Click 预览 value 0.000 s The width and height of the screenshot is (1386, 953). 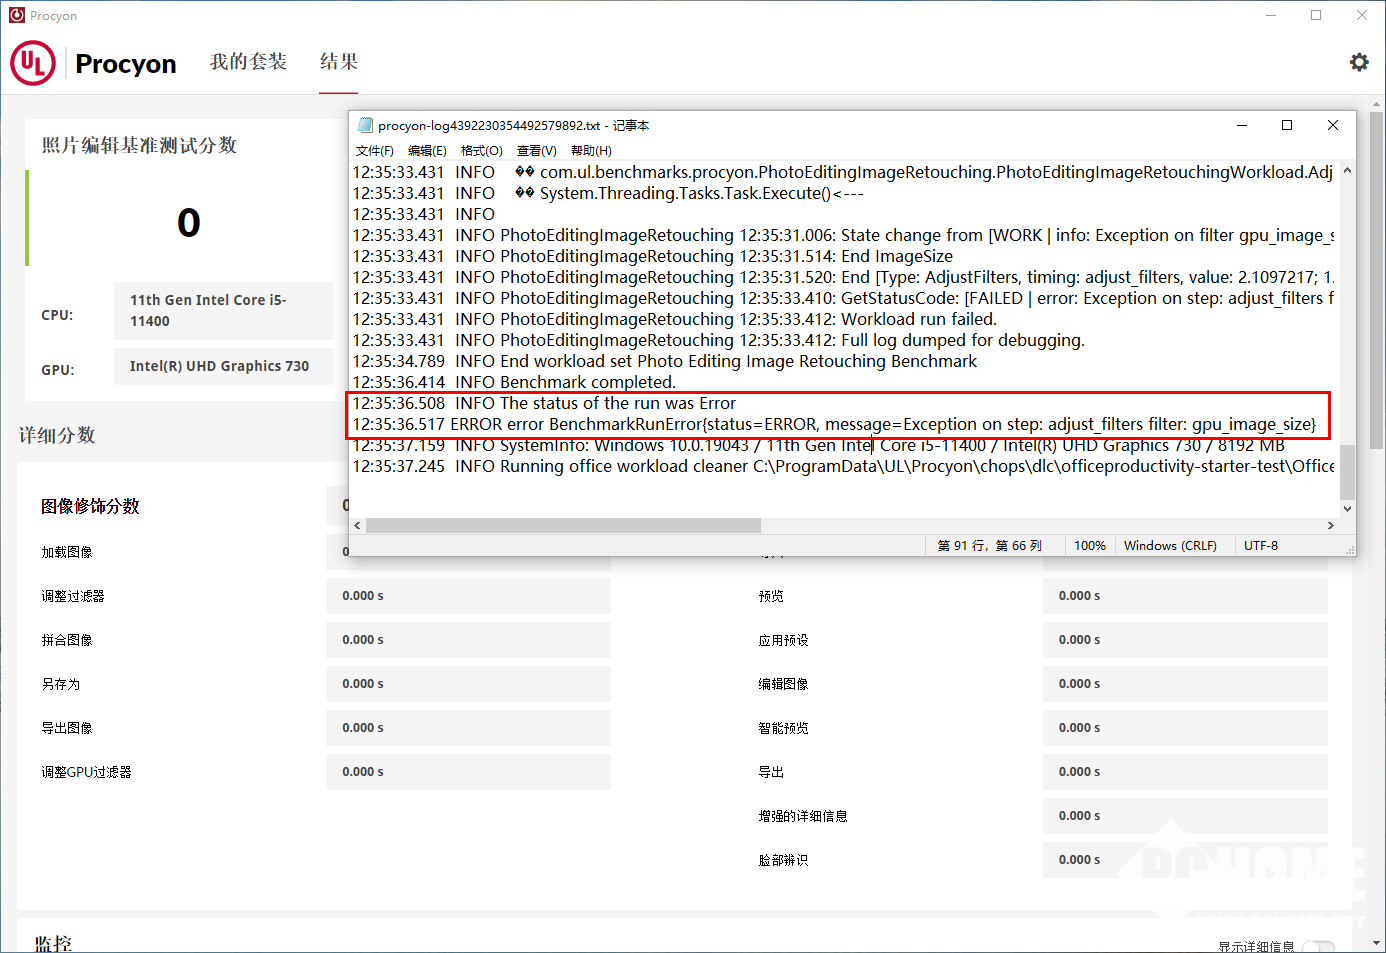point(1185,596)
